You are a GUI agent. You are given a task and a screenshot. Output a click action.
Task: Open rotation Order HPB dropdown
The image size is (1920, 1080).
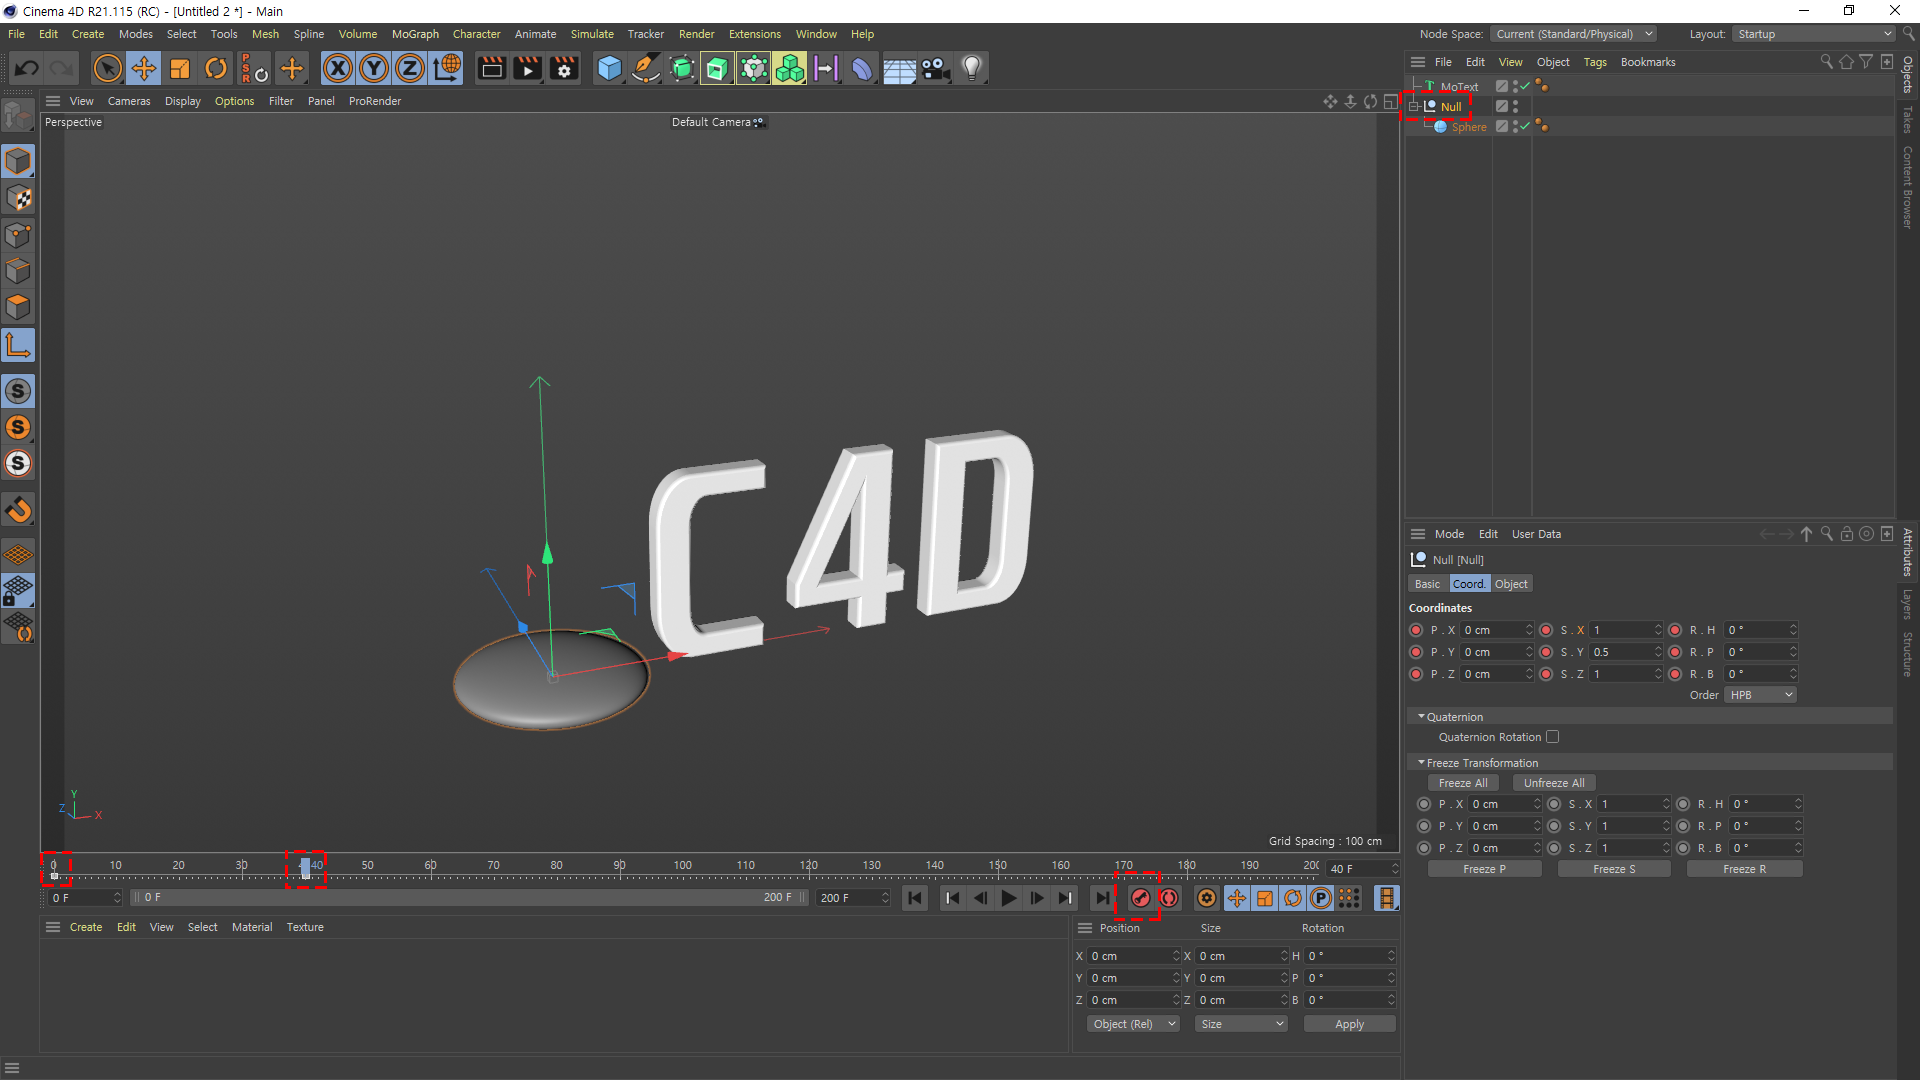[x=1760, y=695]
